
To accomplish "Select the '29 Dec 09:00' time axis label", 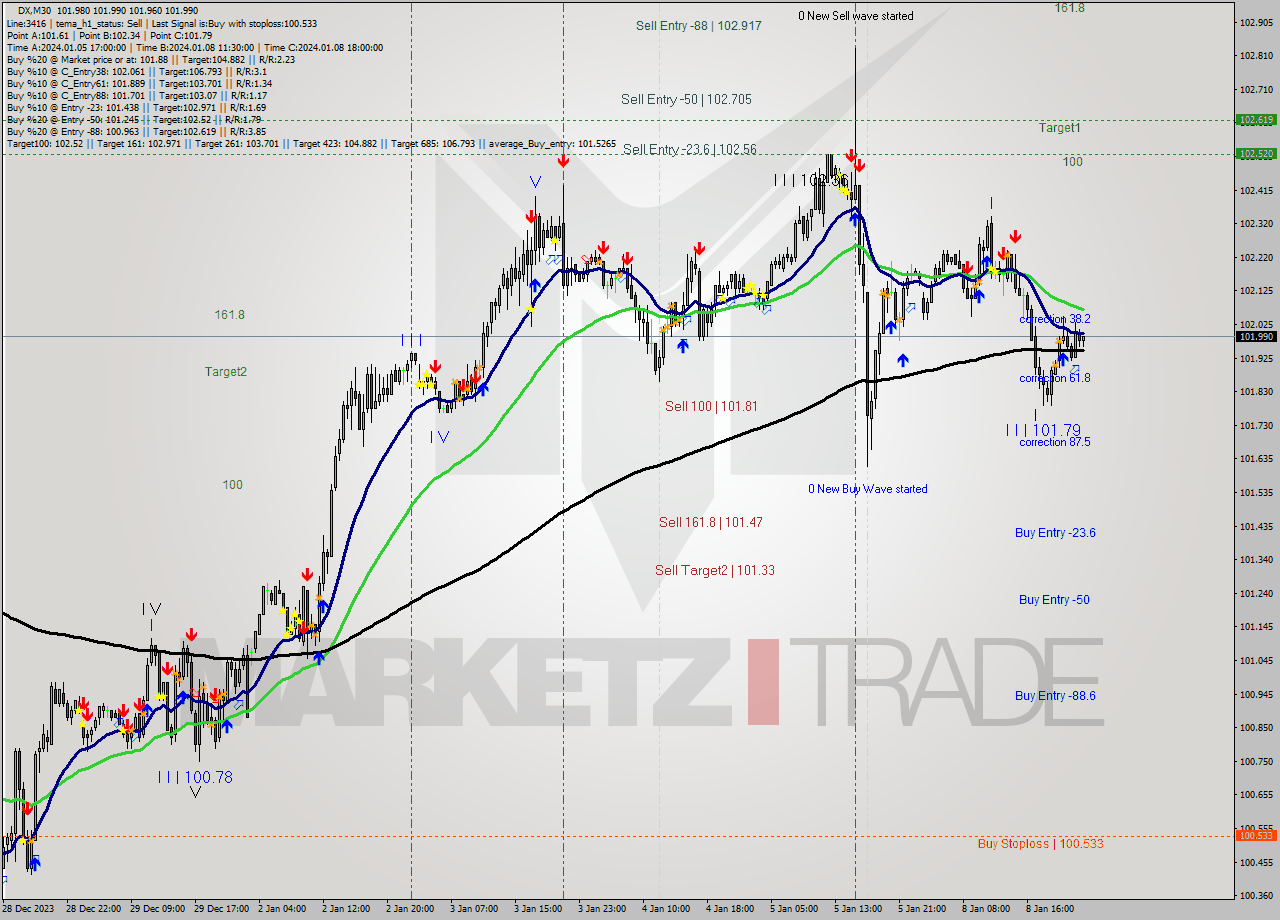I will click(x=159, y=909).
